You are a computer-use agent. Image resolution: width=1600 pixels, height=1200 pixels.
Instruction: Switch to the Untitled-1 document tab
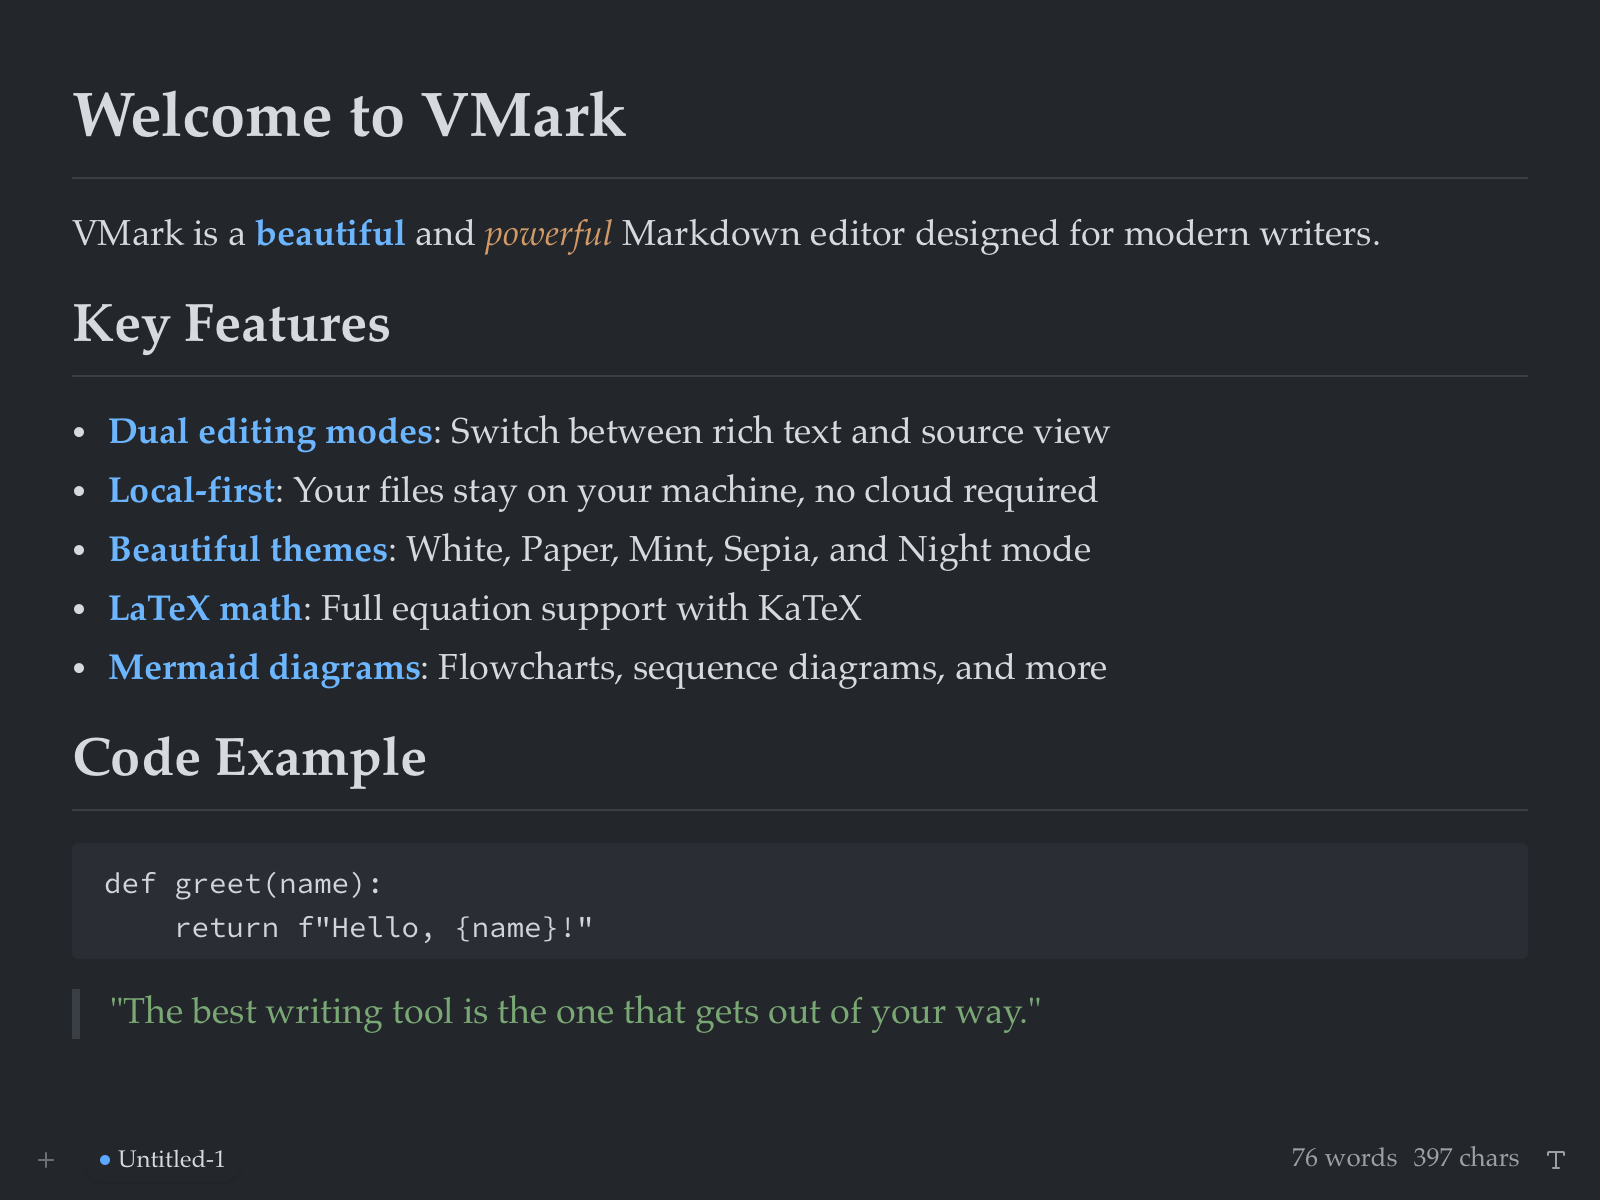[172, 1159]
